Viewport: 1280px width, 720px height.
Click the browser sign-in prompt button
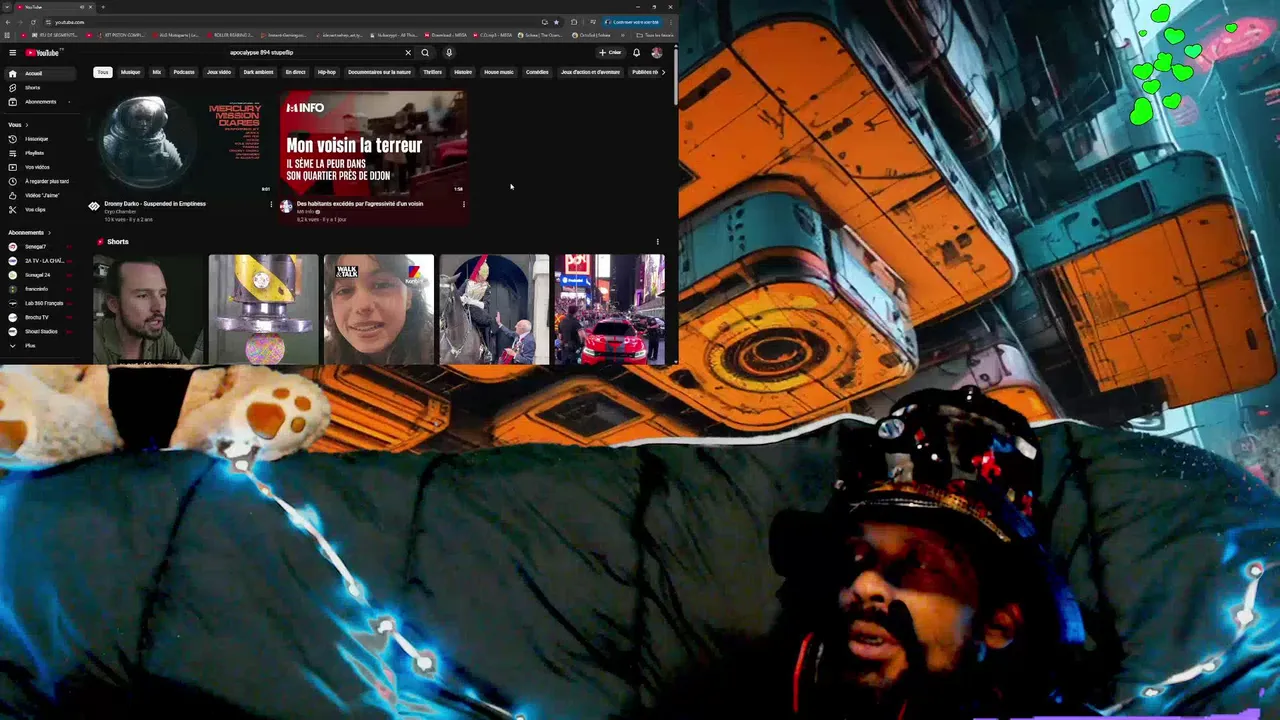tap(631, 22)
